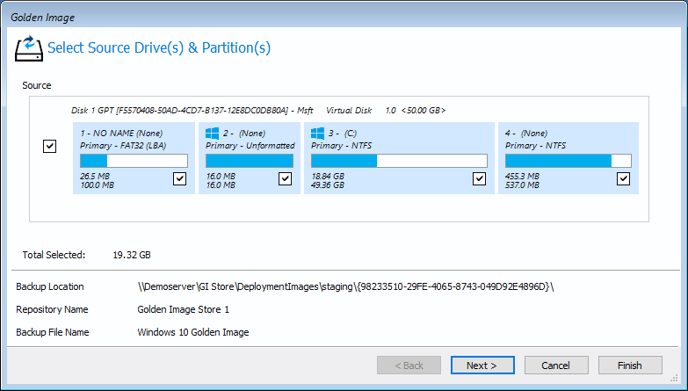Image resolution: width=688 pixels, height=391 pixels.
Task: Click the Cancel button
Action: [x=556, y=365]
